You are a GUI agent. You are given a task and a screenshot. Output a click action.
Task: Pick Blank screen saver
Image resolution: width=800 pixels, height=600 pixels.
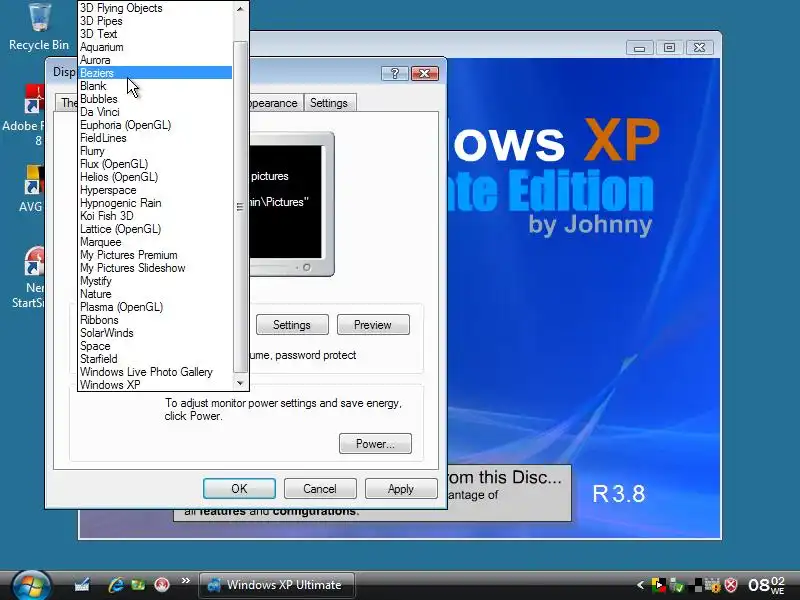156,86
